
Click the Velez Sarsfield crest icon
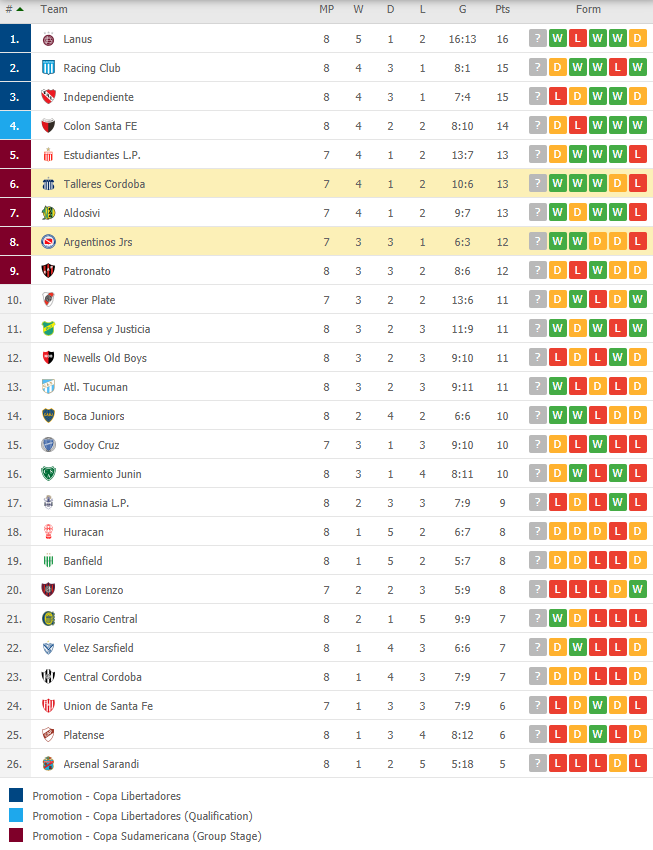click(x=48, y=648)
